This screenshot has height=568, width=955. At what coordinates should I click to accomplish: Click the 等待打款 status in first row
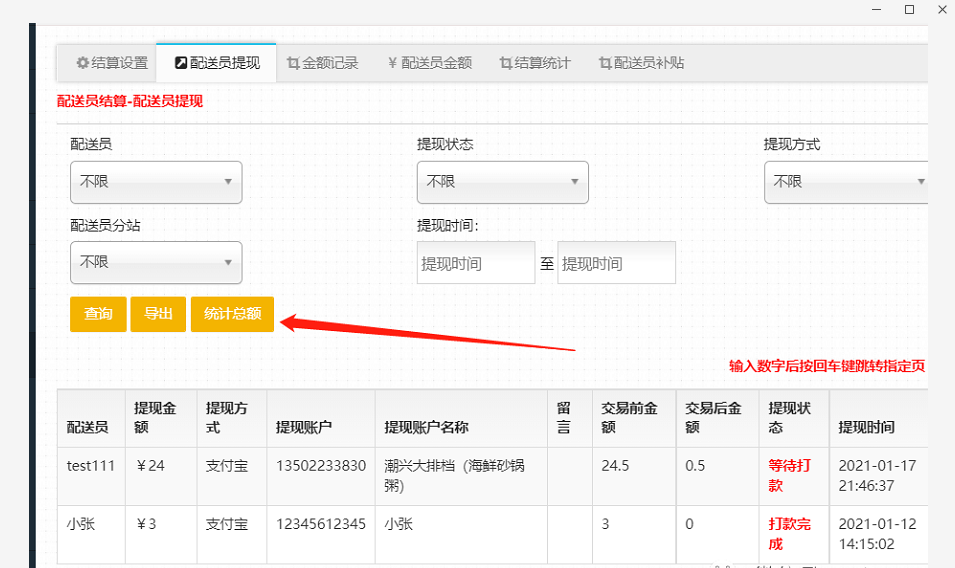[789, 475]
